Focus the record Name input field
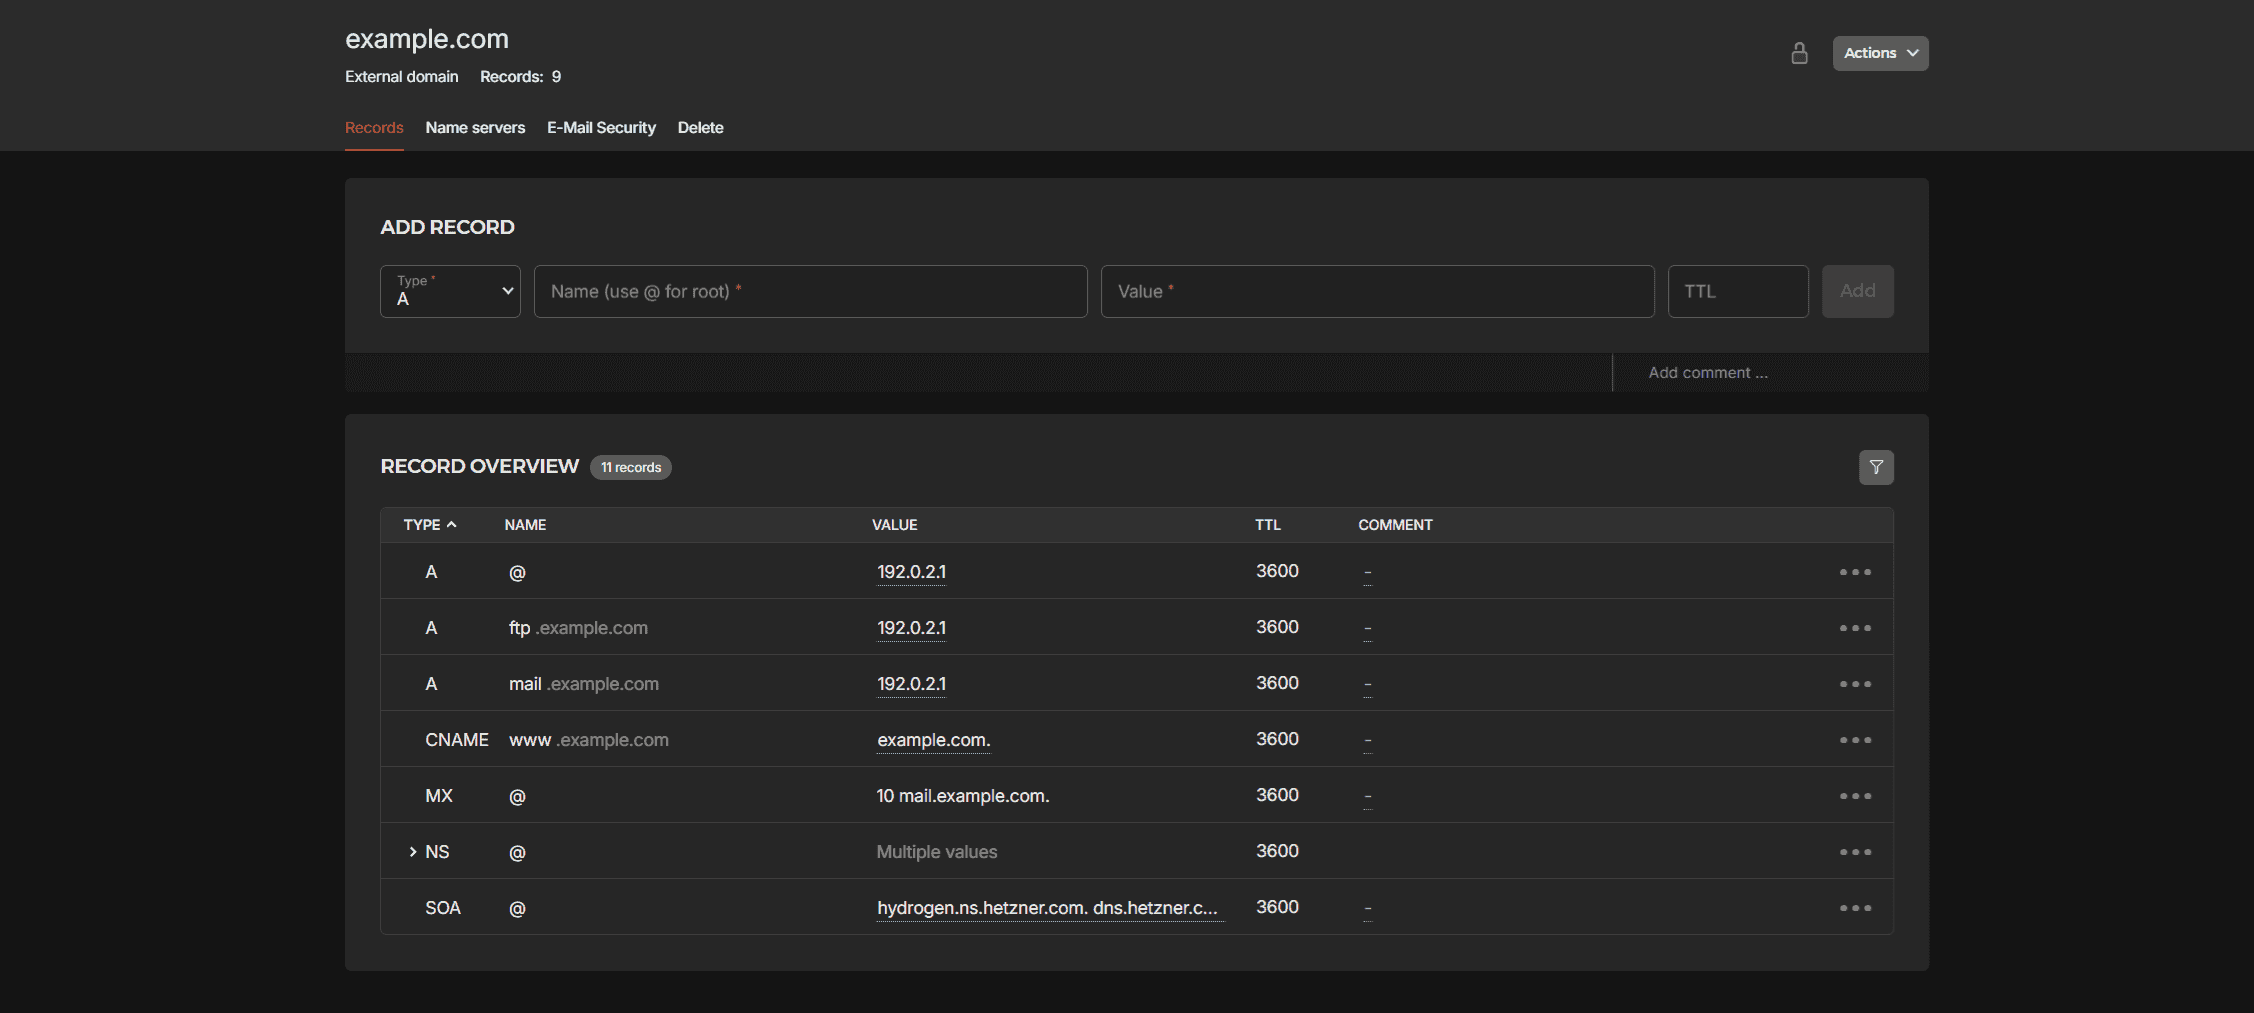The image size is (2254, 1013). [x=810, y=291]
